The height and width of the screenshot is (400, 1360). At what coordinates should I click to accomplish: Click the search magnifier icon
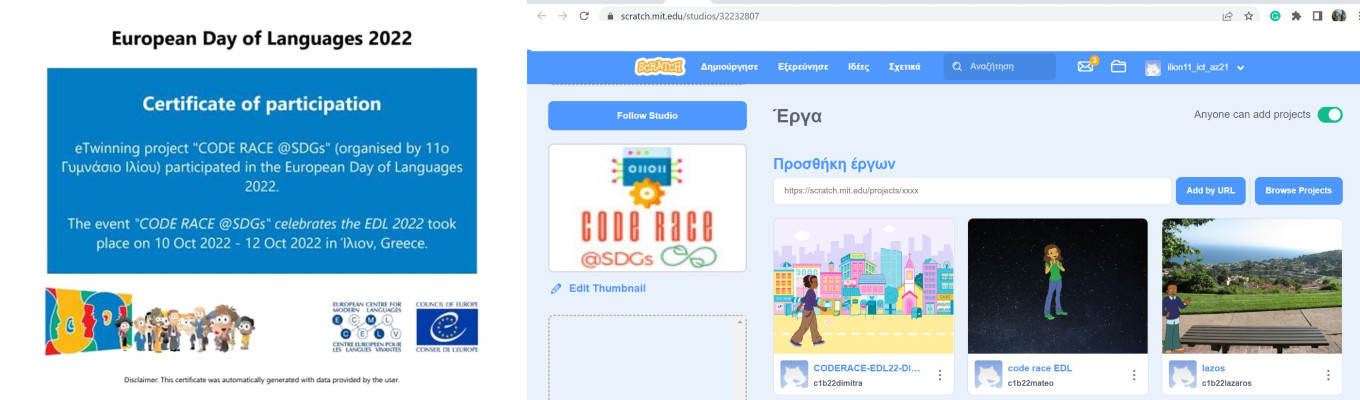point(957,67)
